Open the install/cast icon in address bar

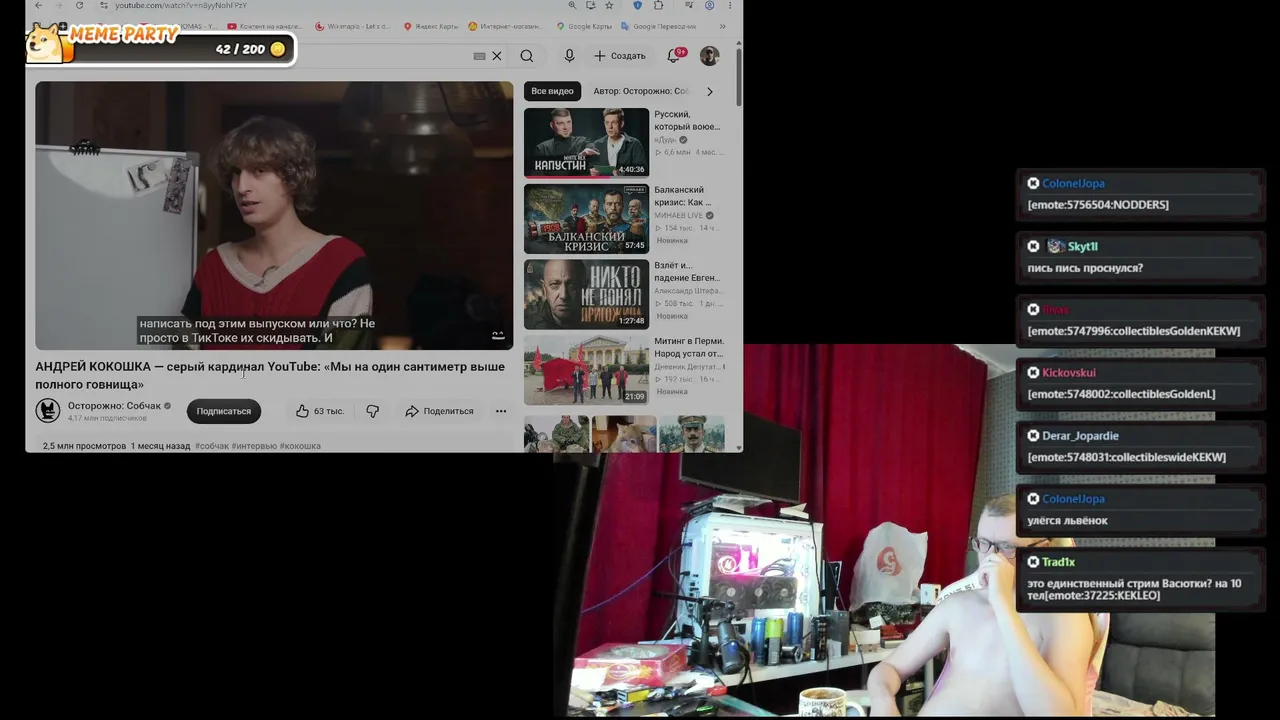pos(591,5)
